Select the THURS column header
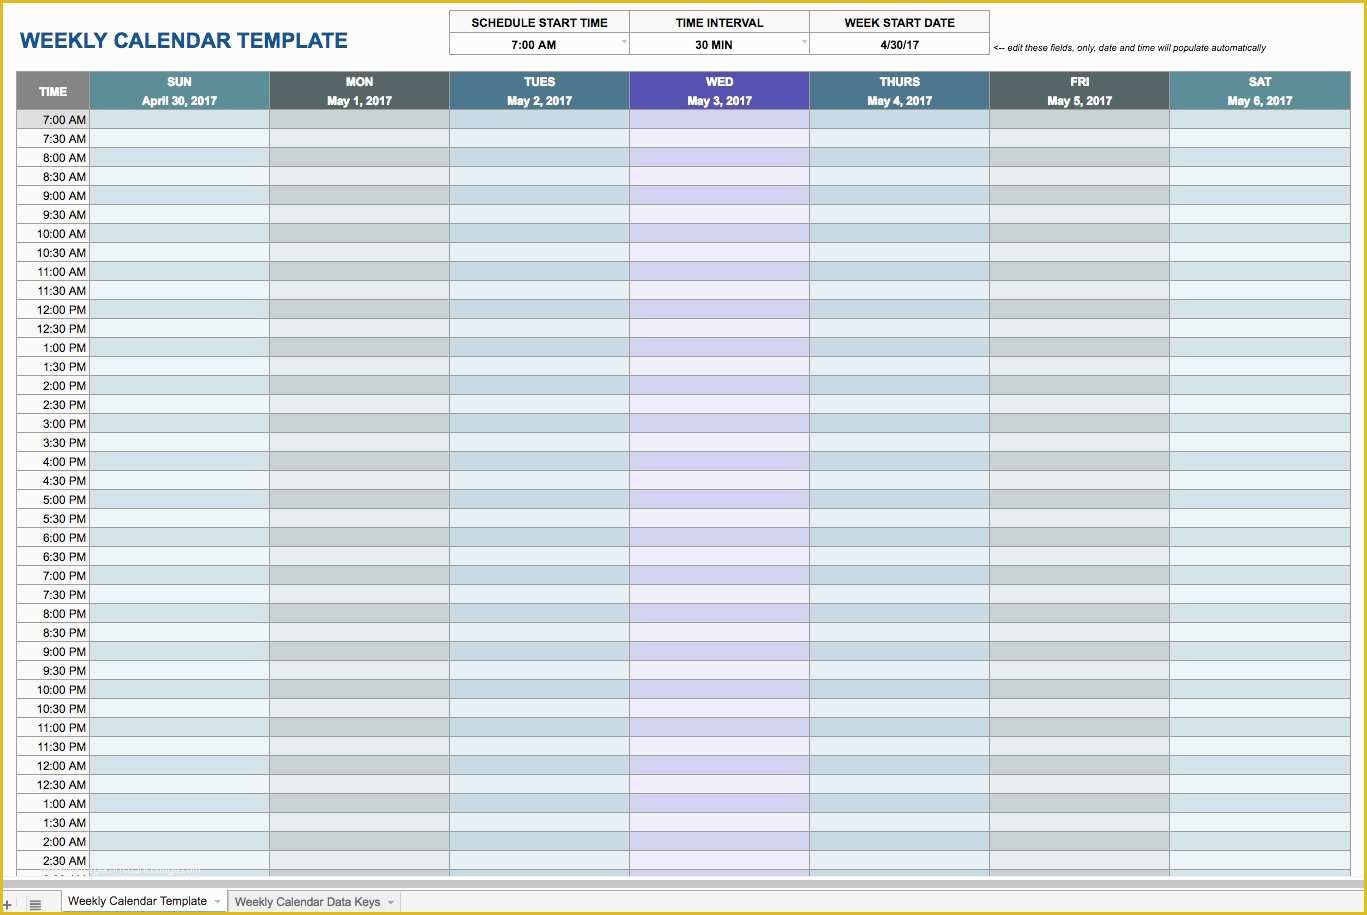 [x=899, y=82]
